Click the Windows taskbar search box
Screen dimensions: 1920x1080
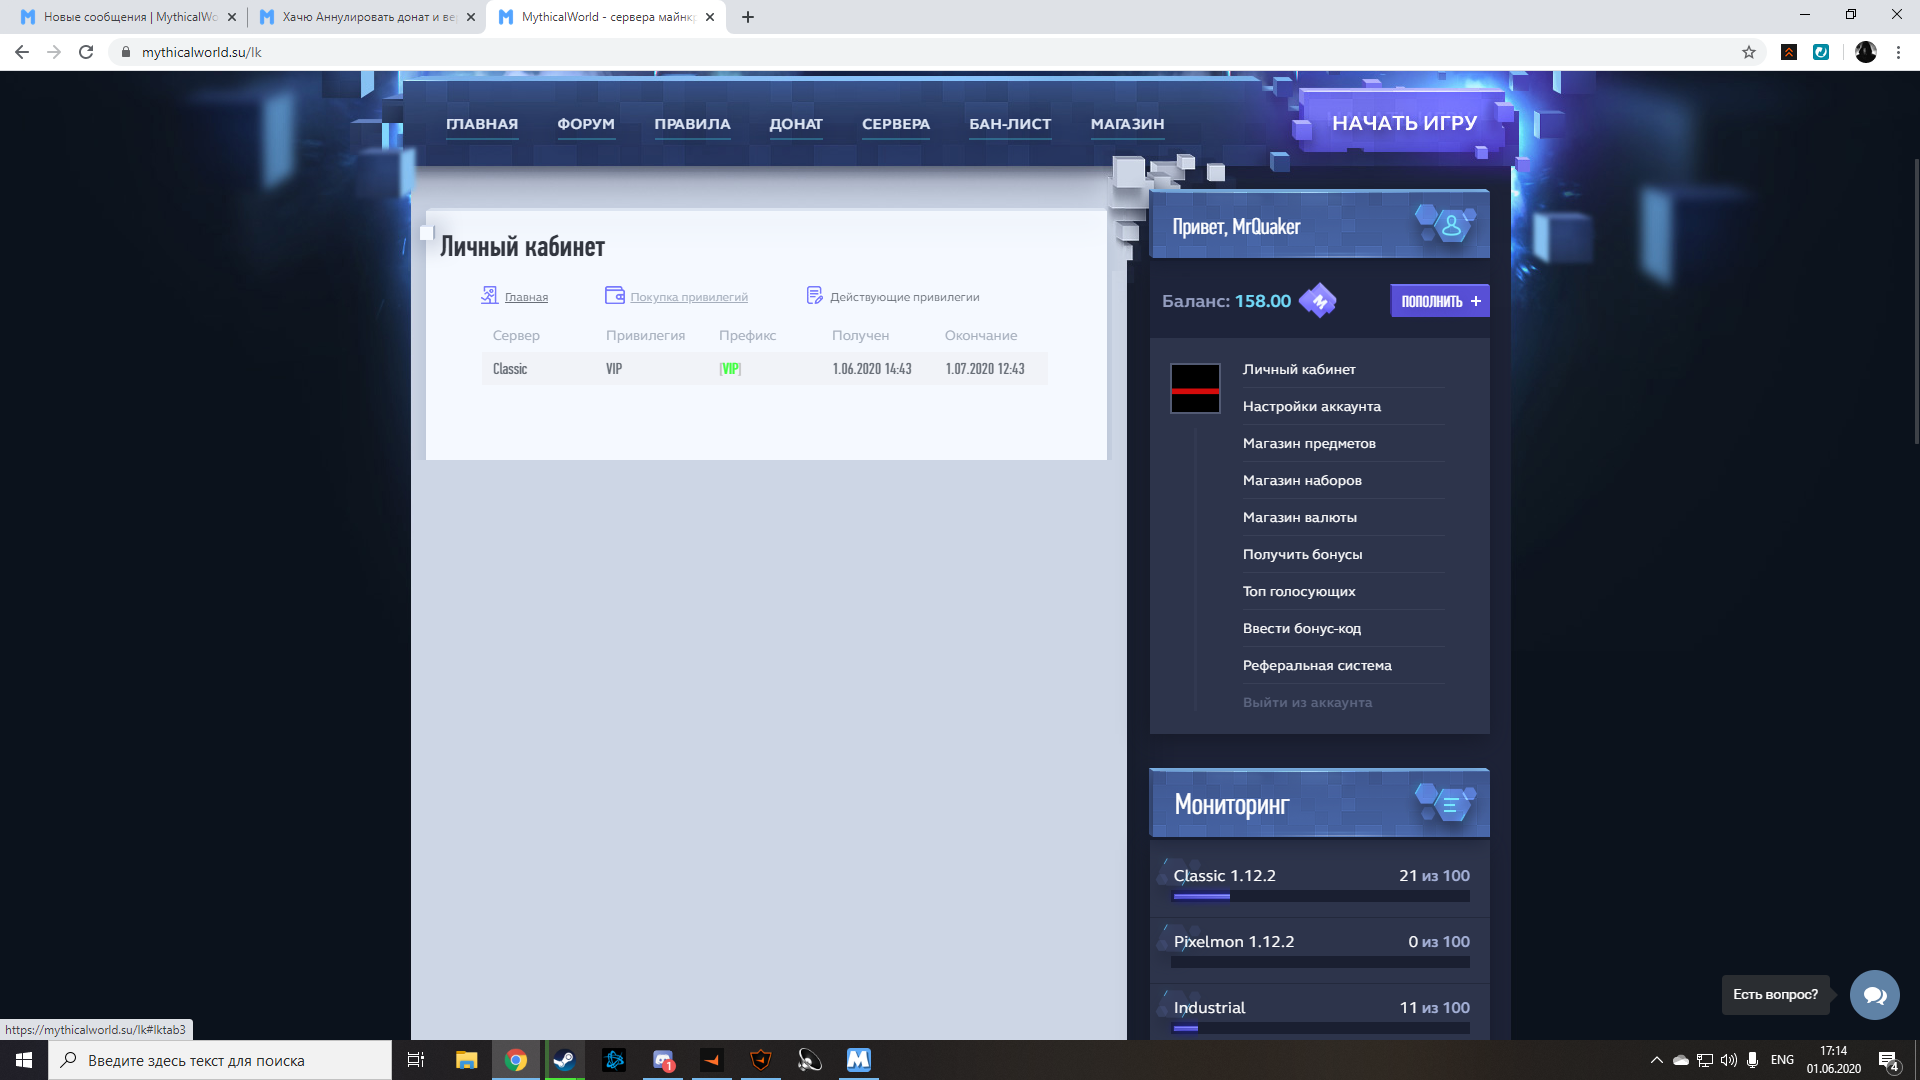pyautogui.click(x=220, y=1060)
